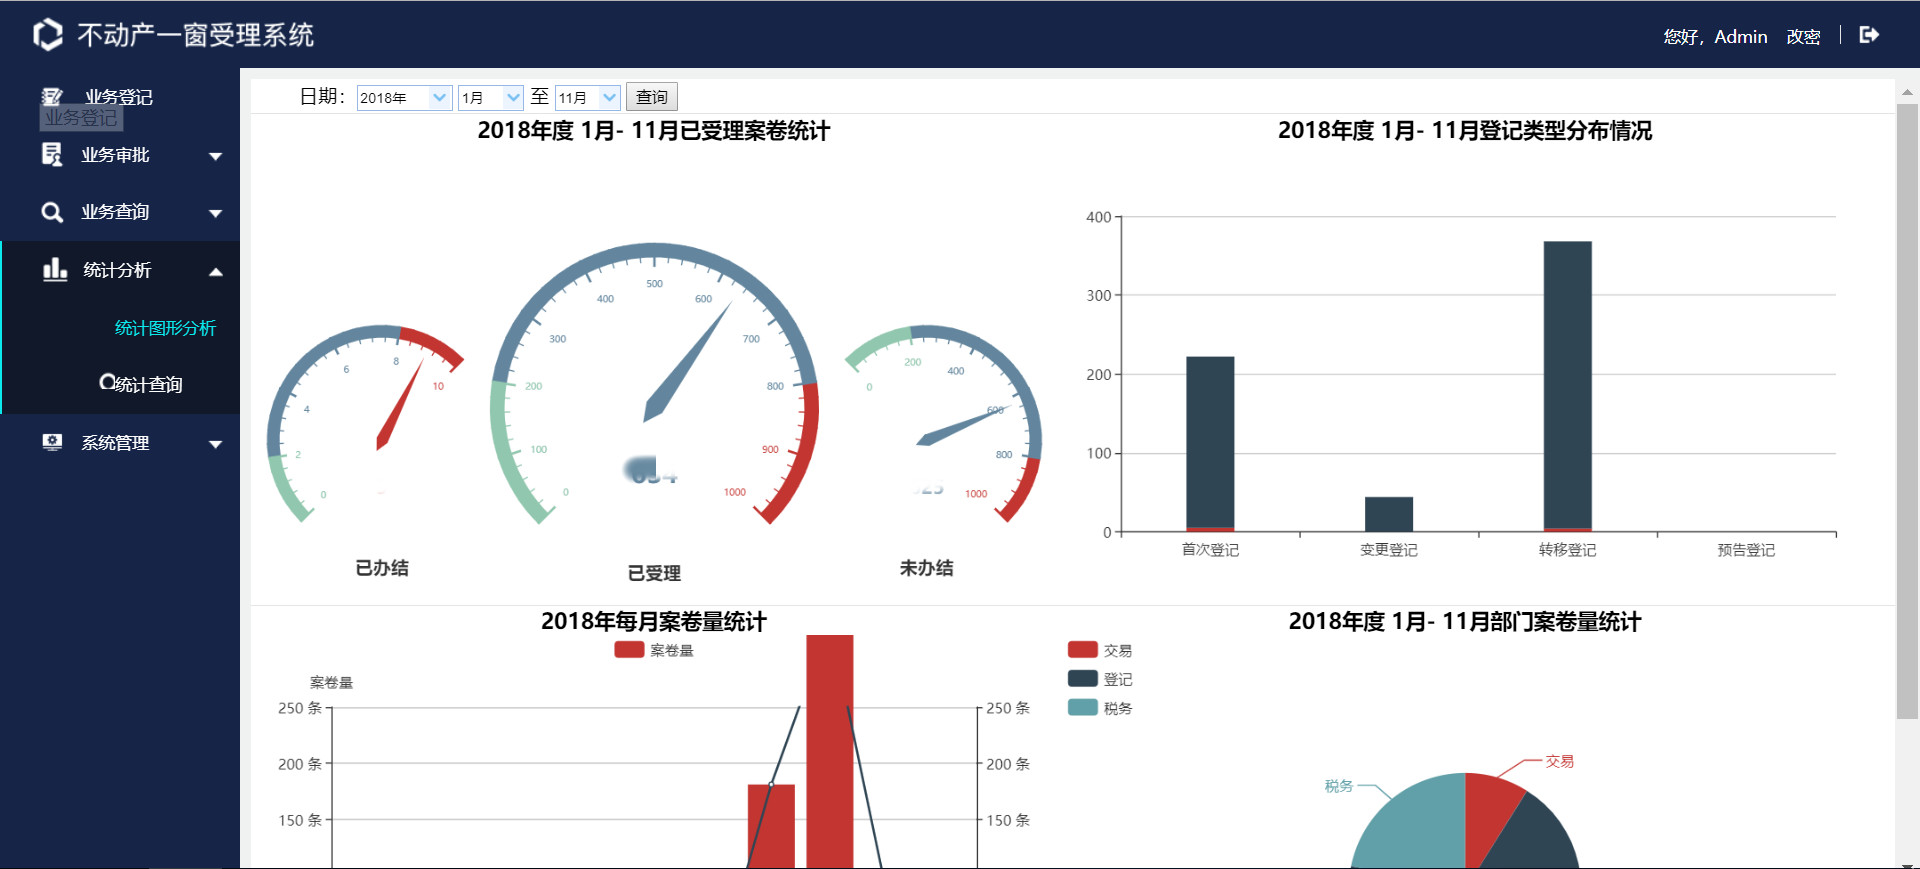Click the 统计分析 bar chart icon

(x=55, y=269)
